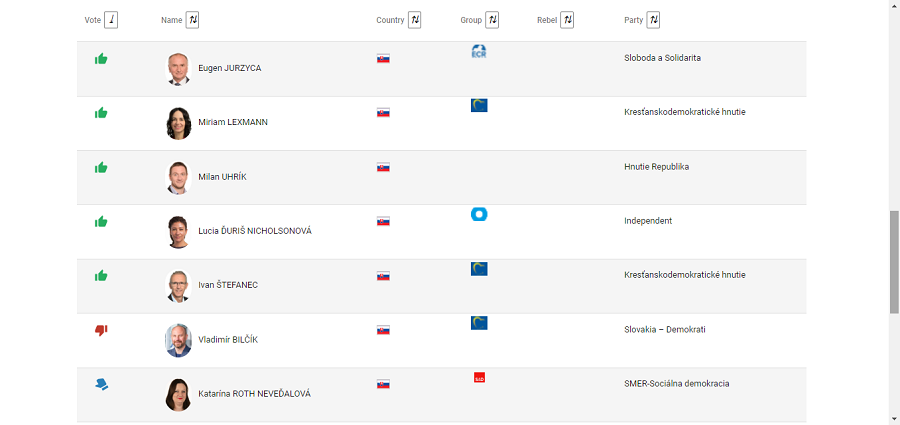
Task: Select Milan UHRÍK name link
Action: [222, 177]
